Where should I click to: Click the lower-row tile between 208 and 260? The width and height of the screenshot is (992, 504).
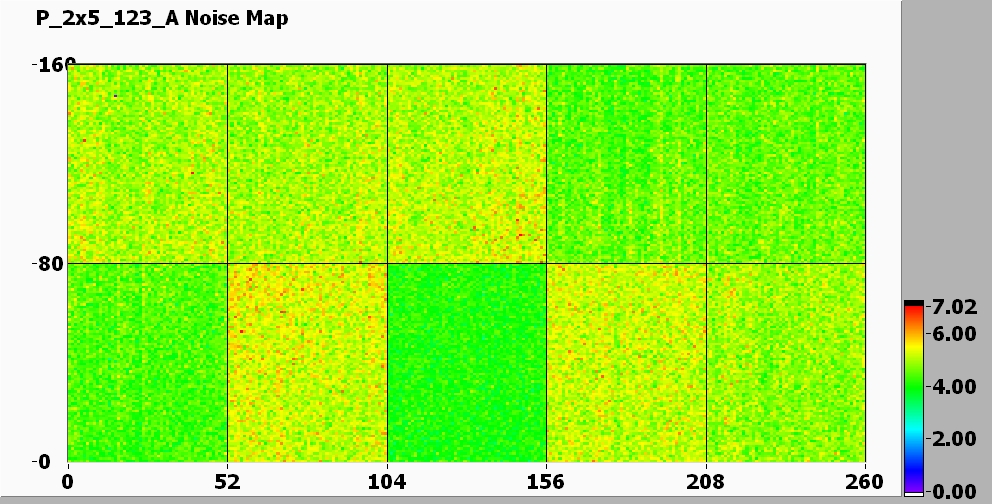(785, 362)
